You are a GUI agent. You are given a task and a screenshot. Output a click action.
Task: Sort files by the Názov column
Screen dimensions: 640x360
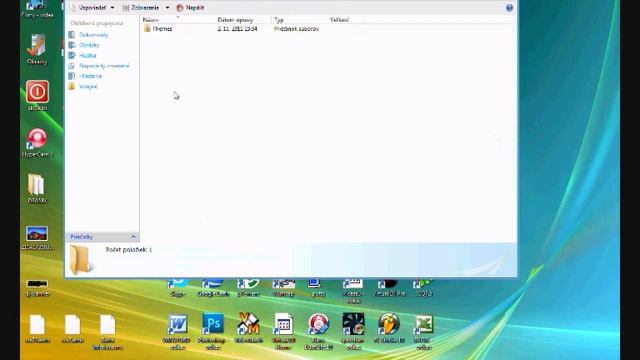point(151,20)
